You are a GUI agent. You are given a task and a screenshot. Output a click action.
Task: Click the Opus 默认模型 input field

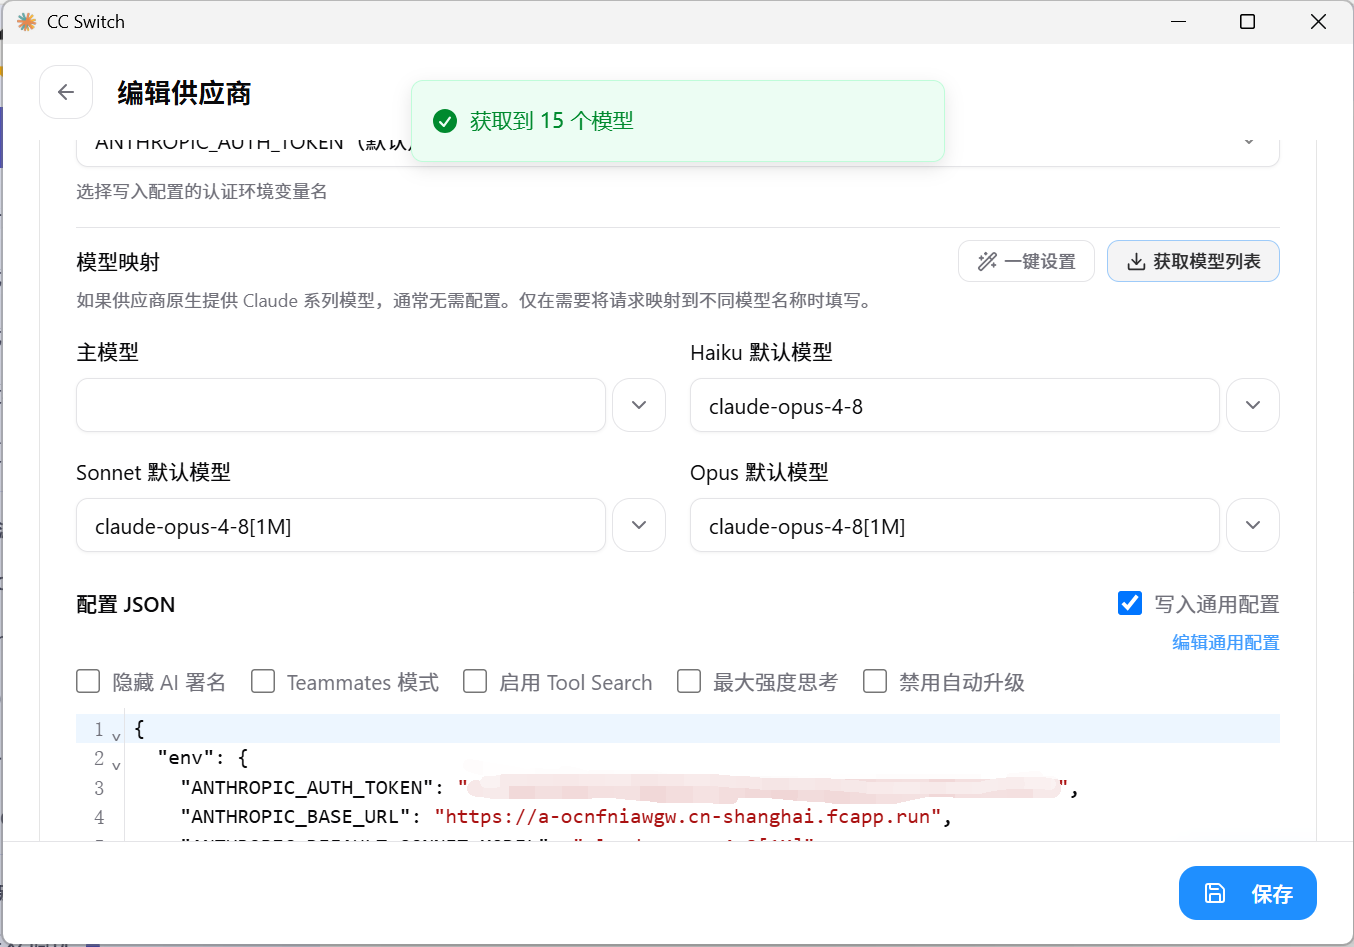pyautogui.click(x=955, y=525)
